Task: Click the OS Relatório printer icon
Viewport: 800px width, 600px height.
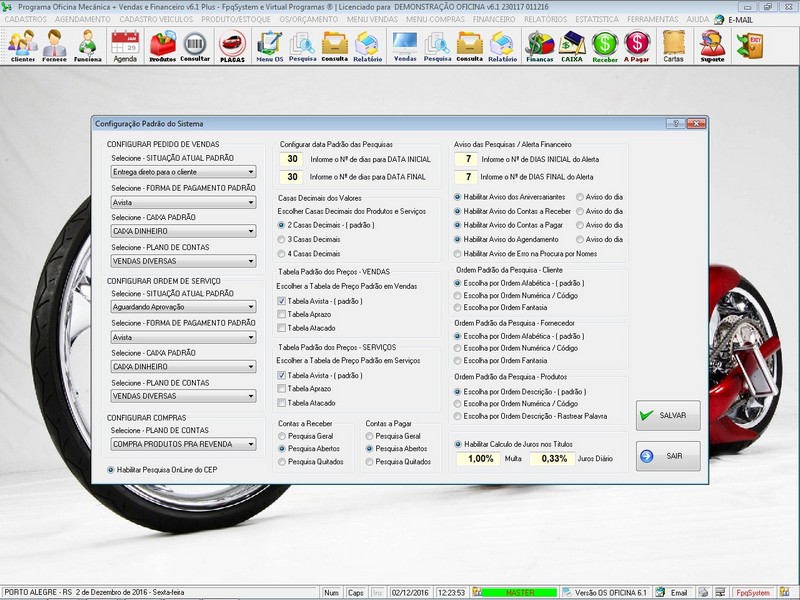Action: tap(367, 45)
